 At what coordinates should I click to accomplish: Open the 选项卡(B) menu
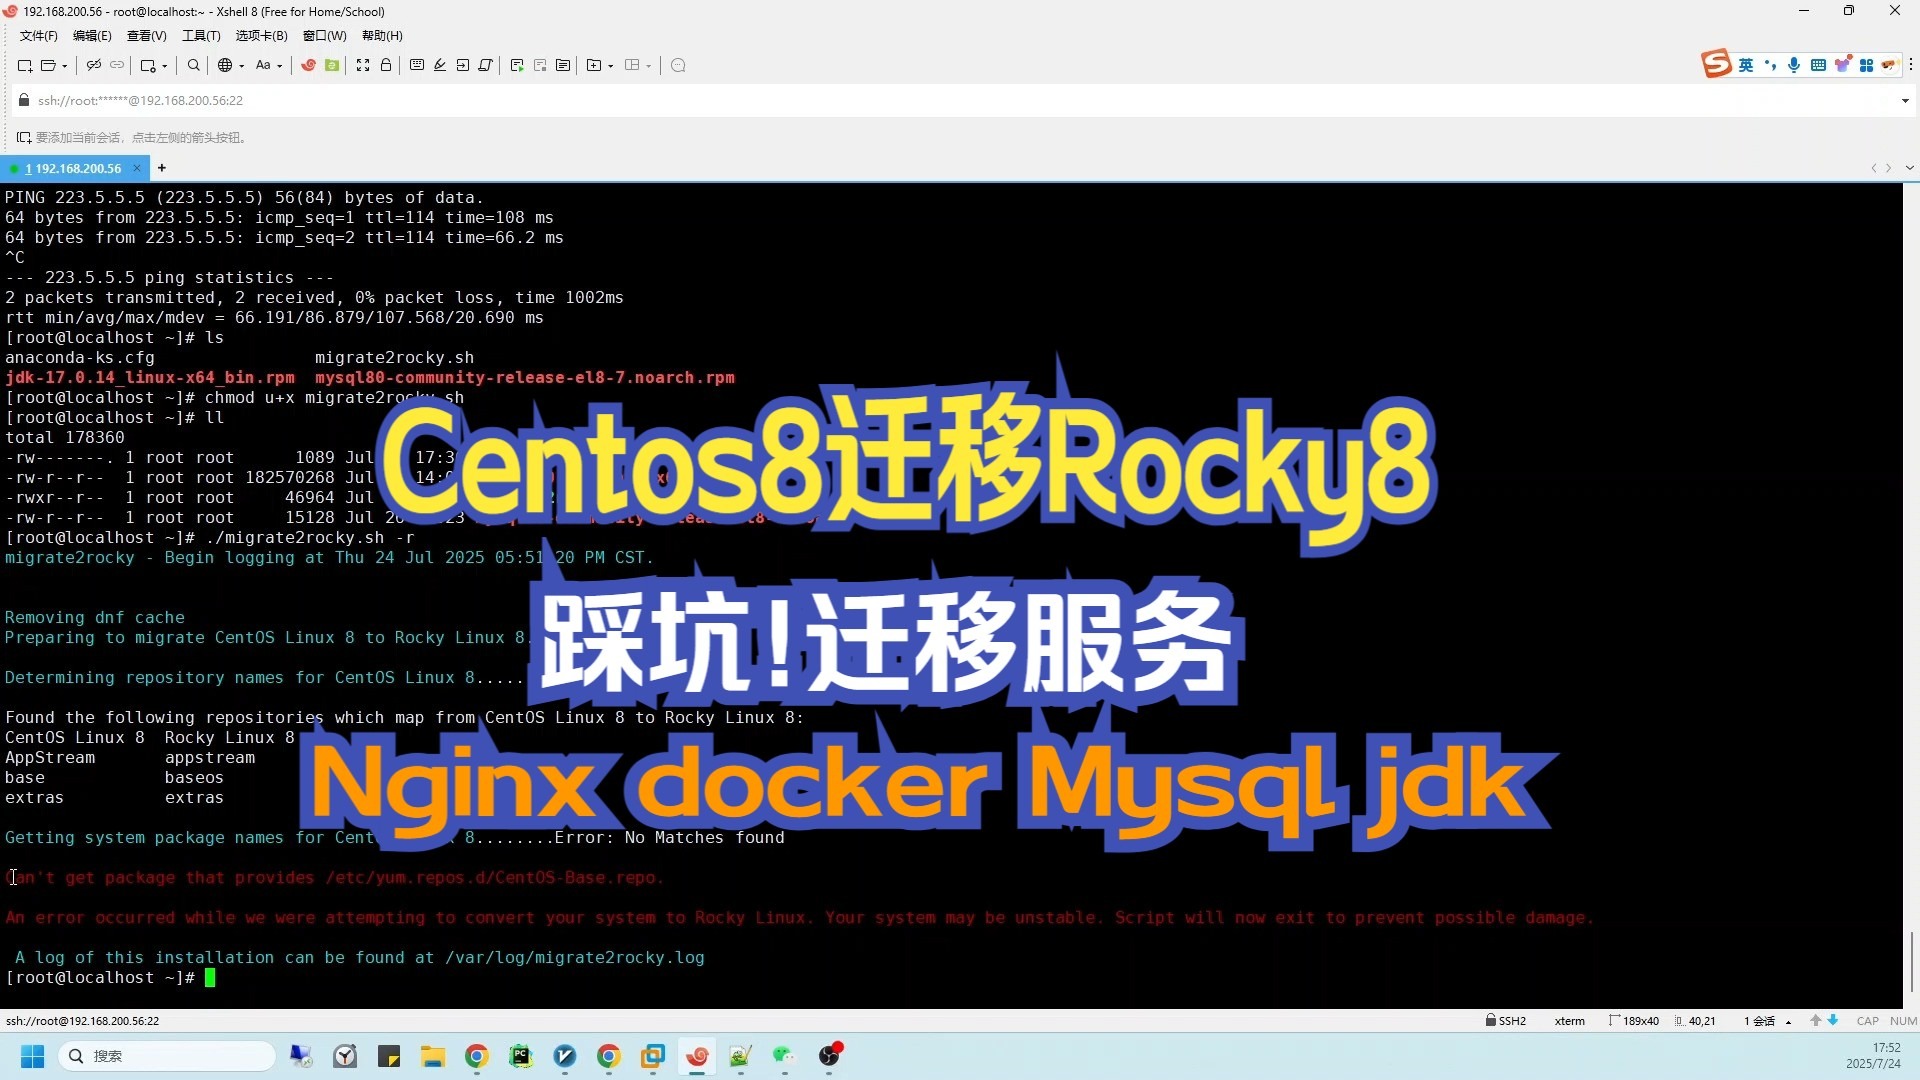click(x=261, y=36)
